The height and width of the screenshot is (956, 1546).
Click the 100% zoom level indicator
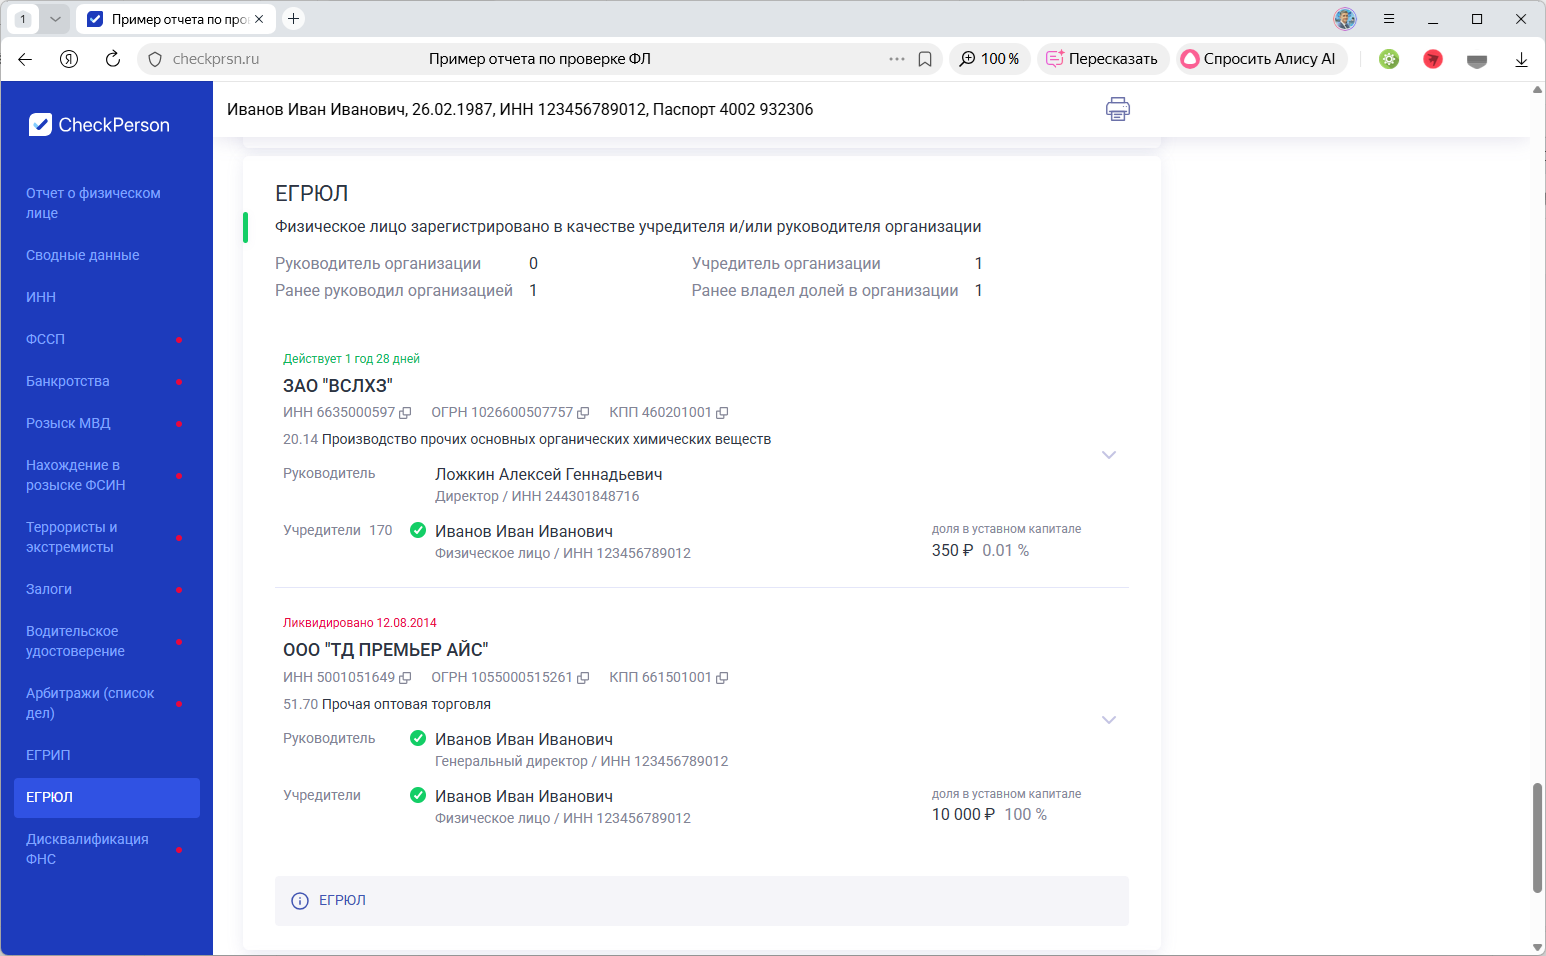coord(989,59)
